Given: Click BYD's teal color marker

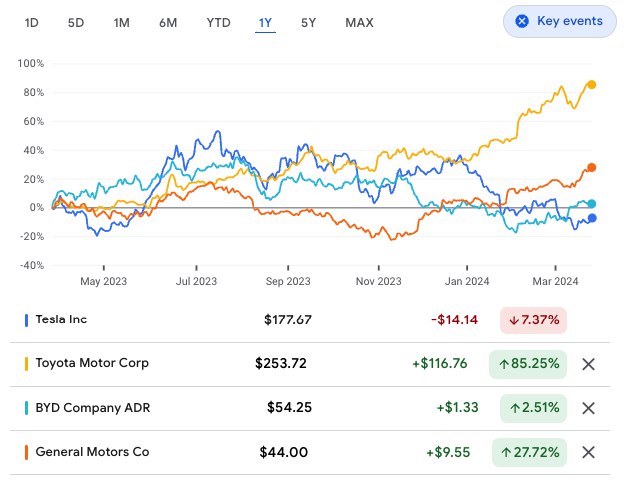Looking at the screenshot, I should point(27,408).
